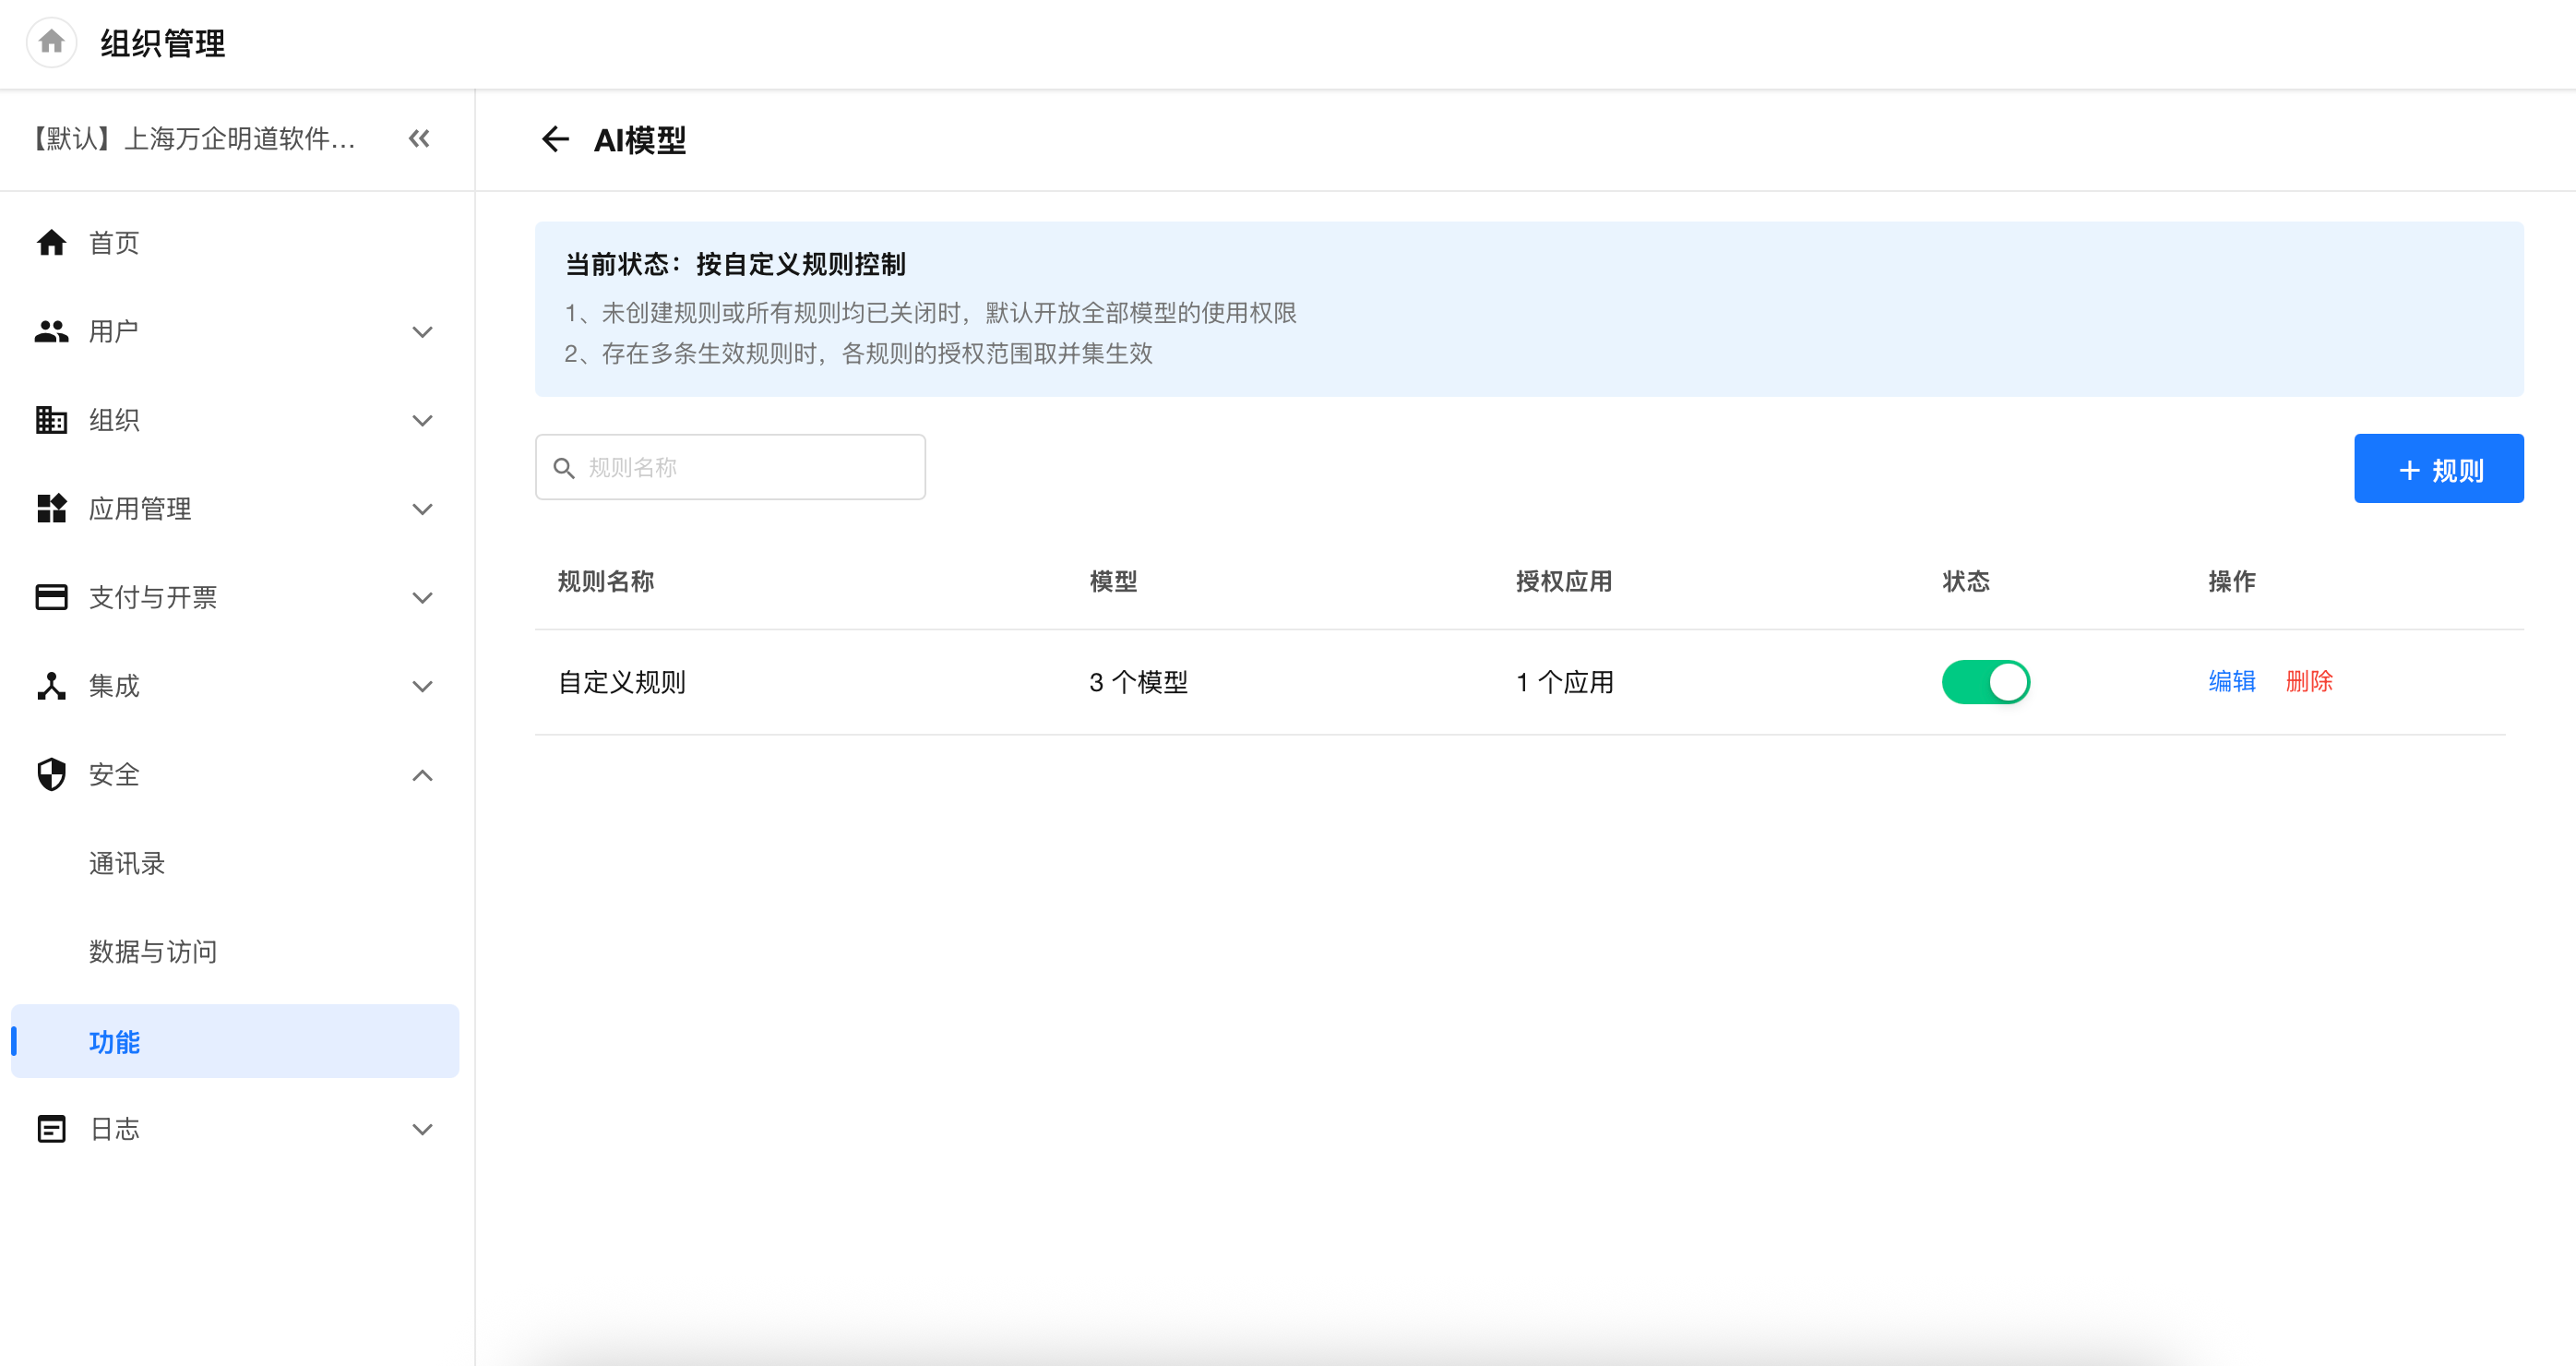
Task: Go back using the arrow next to AI模型
Action: pyautogui.click(x=555, y=139)
